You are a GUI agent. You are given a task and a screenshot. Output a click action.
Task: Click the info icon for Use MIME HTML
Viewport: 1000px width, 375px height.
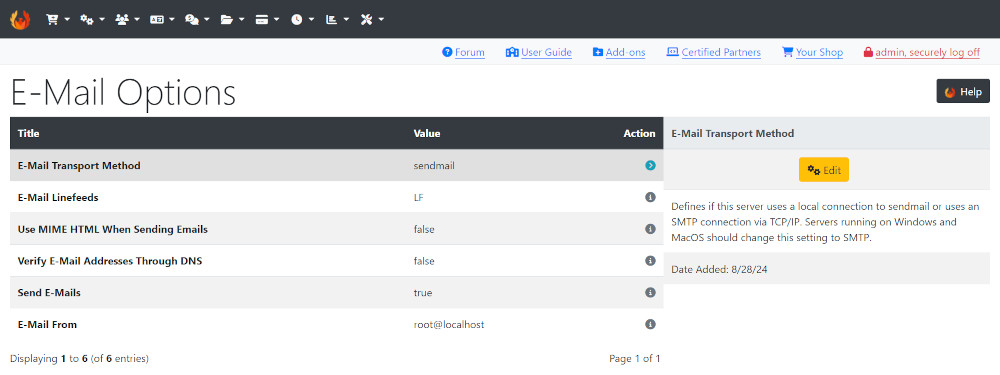[x=650, y=229]
